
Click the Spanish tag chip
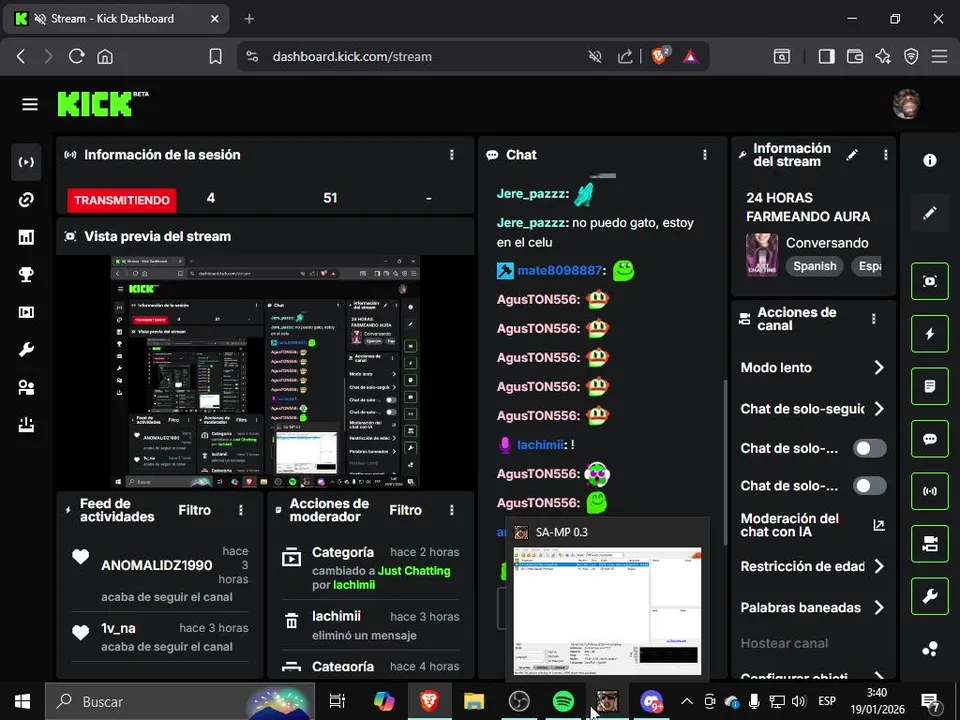point(814,266)
